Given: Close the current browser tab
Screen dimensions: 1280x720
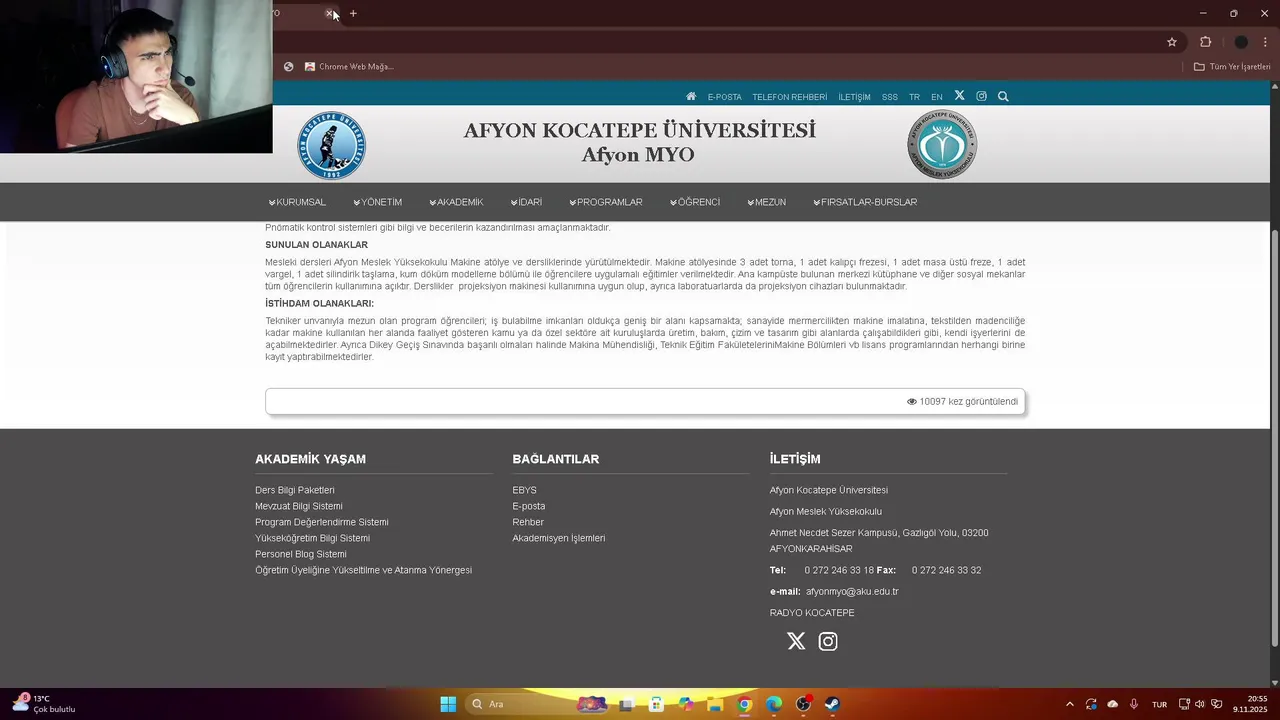Looking at the screenshot, I should tap(329, 13).
